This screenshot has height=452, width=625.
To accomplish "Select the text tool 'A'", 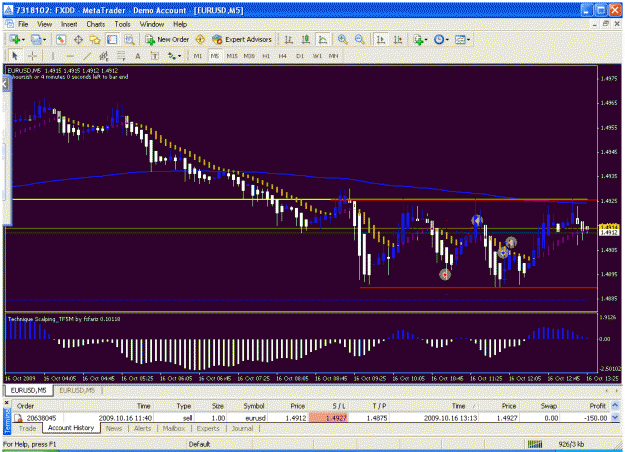I will click(x=138, y=56).
